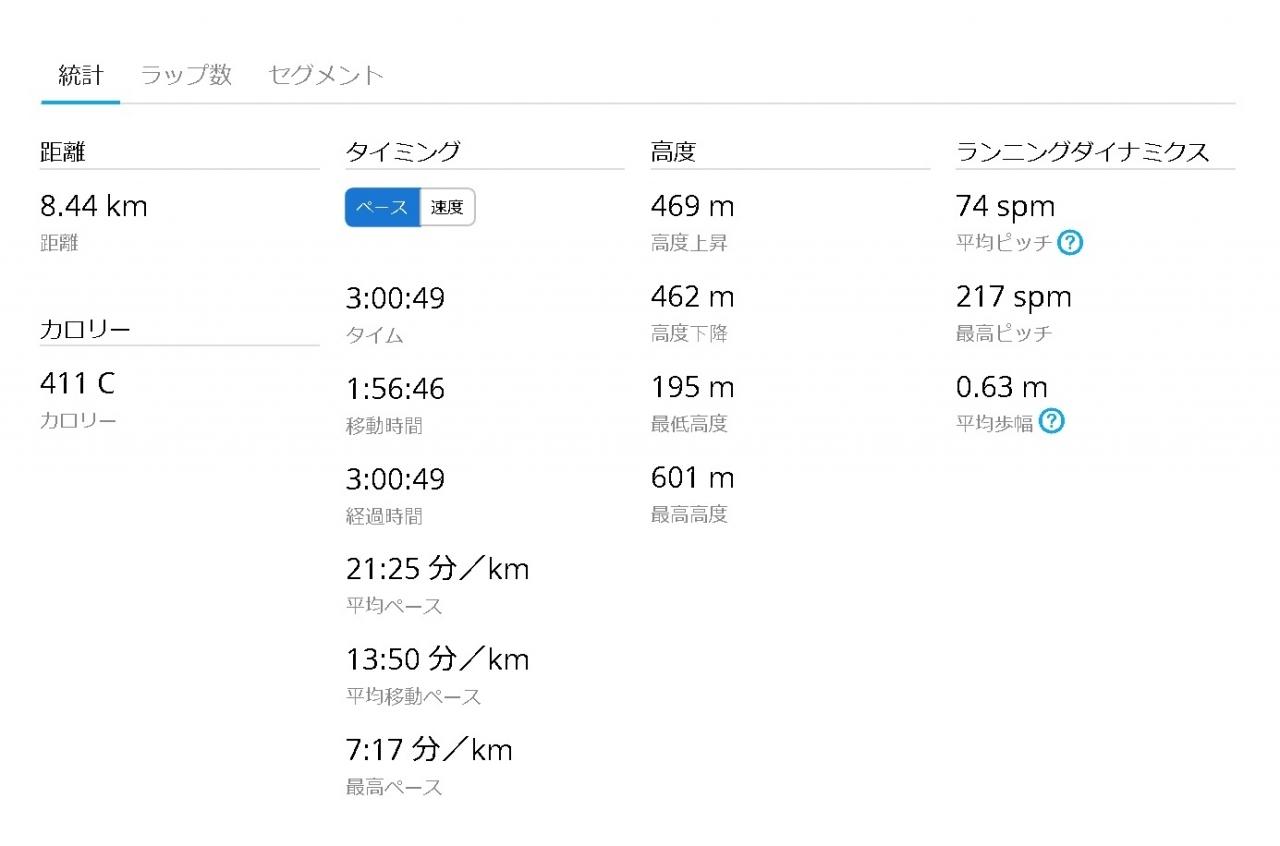Click the 8.44 km distance value
This screenshot has width=1280, height=846.
(x=94, y=207)
